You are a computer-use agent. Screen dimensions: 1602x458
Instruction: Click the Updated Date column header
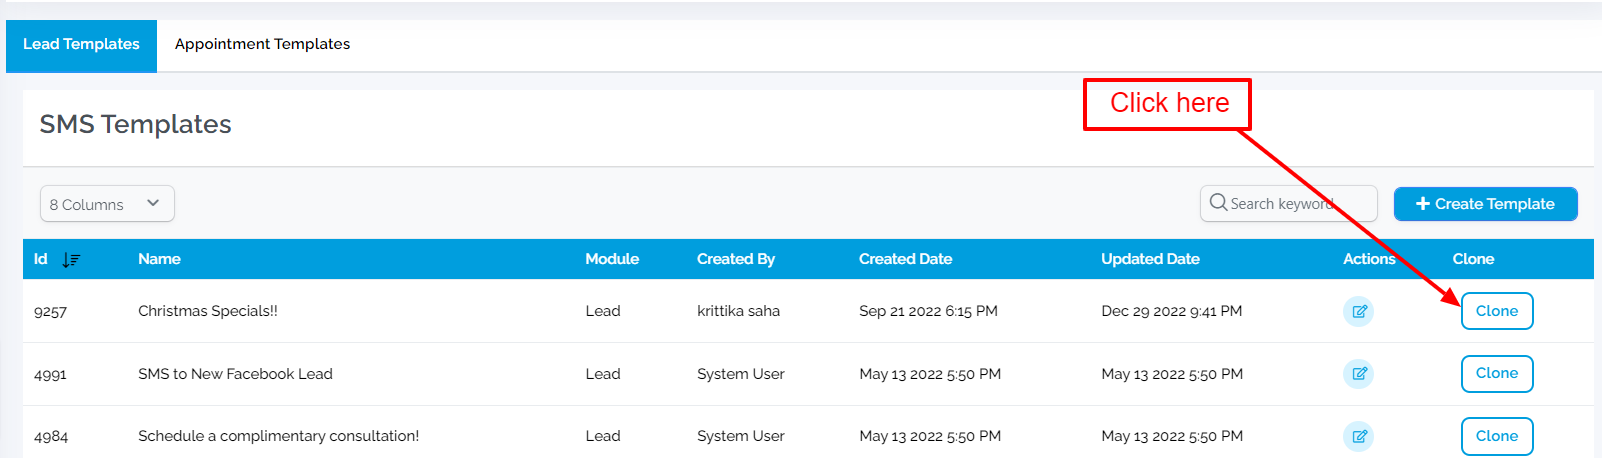1150,259
